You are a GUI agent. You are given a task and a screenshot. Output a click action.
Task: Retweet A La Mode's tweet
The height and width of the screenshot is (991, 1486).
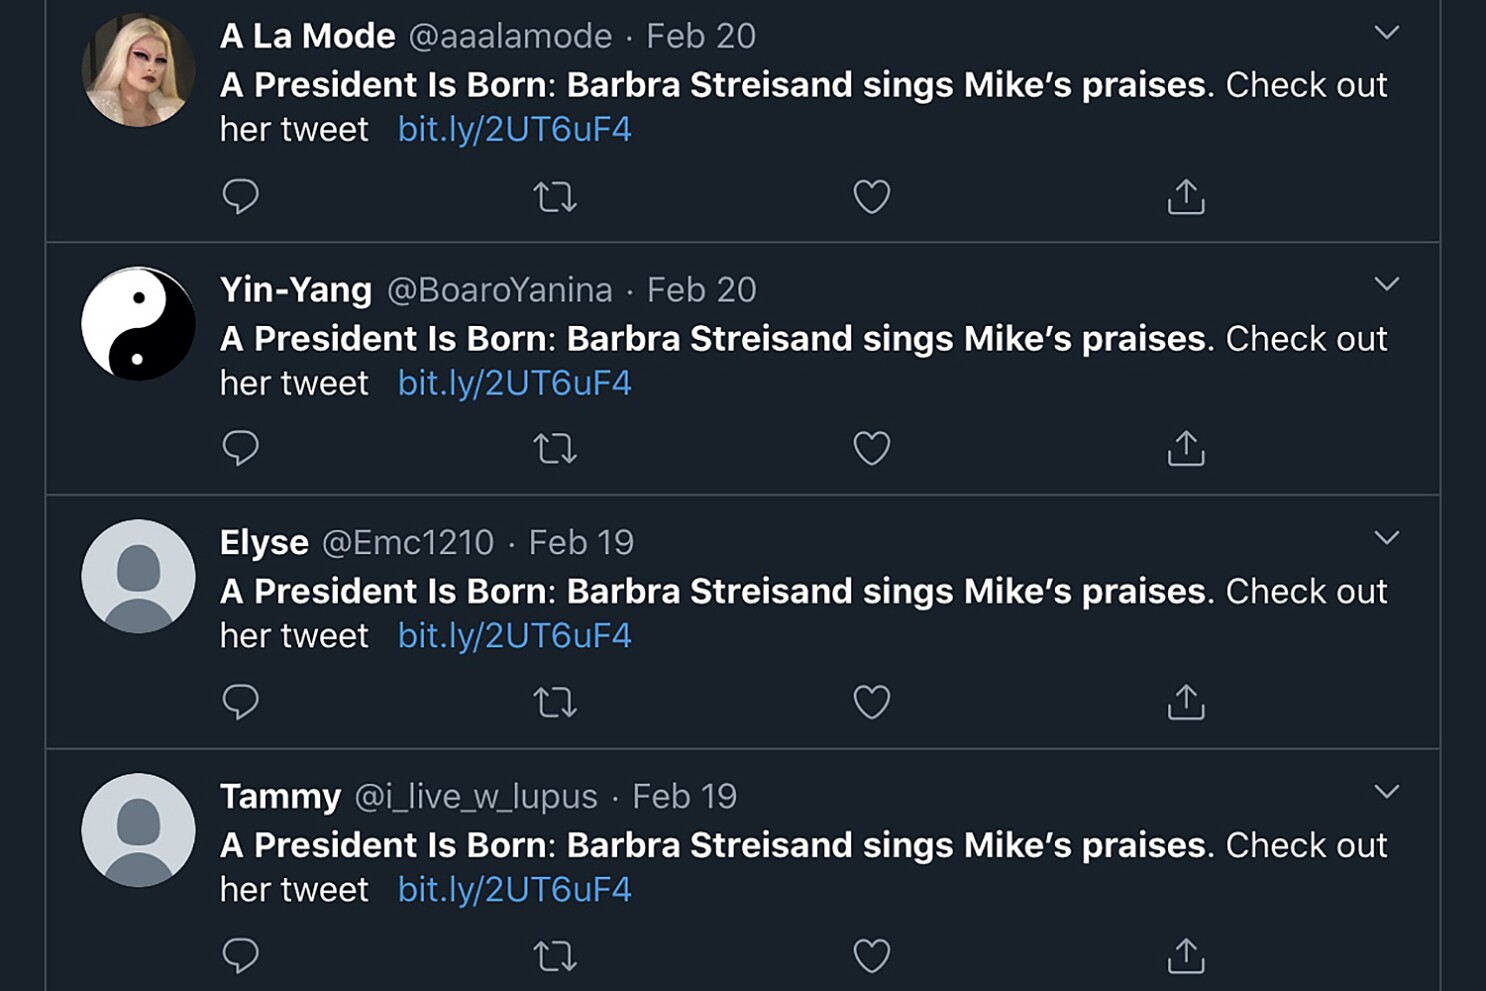coord(555,197)
